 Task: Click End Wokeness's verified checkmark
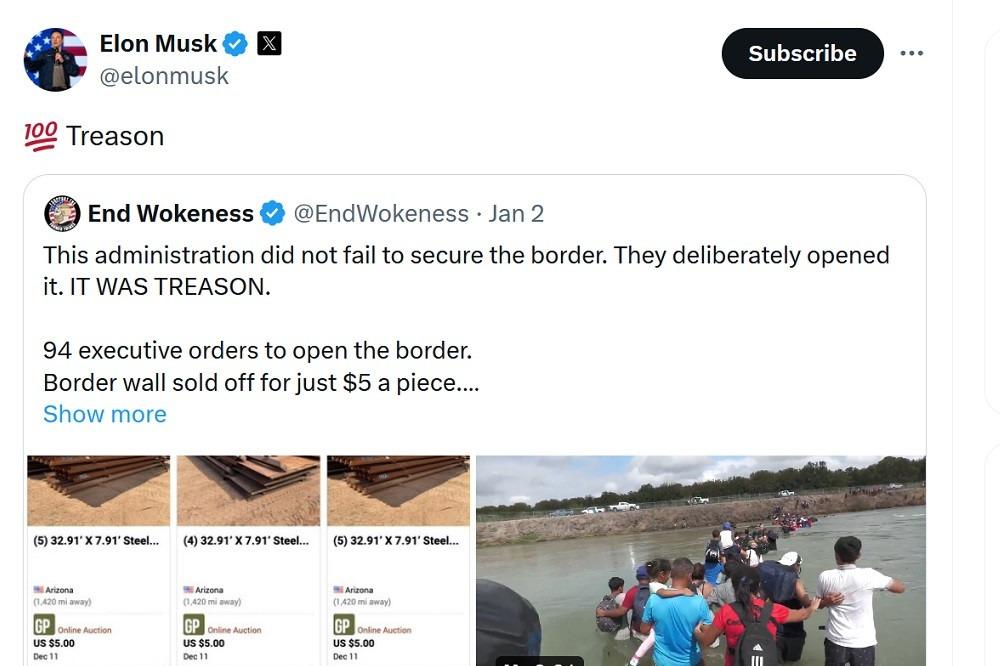(x=272, y=213)
